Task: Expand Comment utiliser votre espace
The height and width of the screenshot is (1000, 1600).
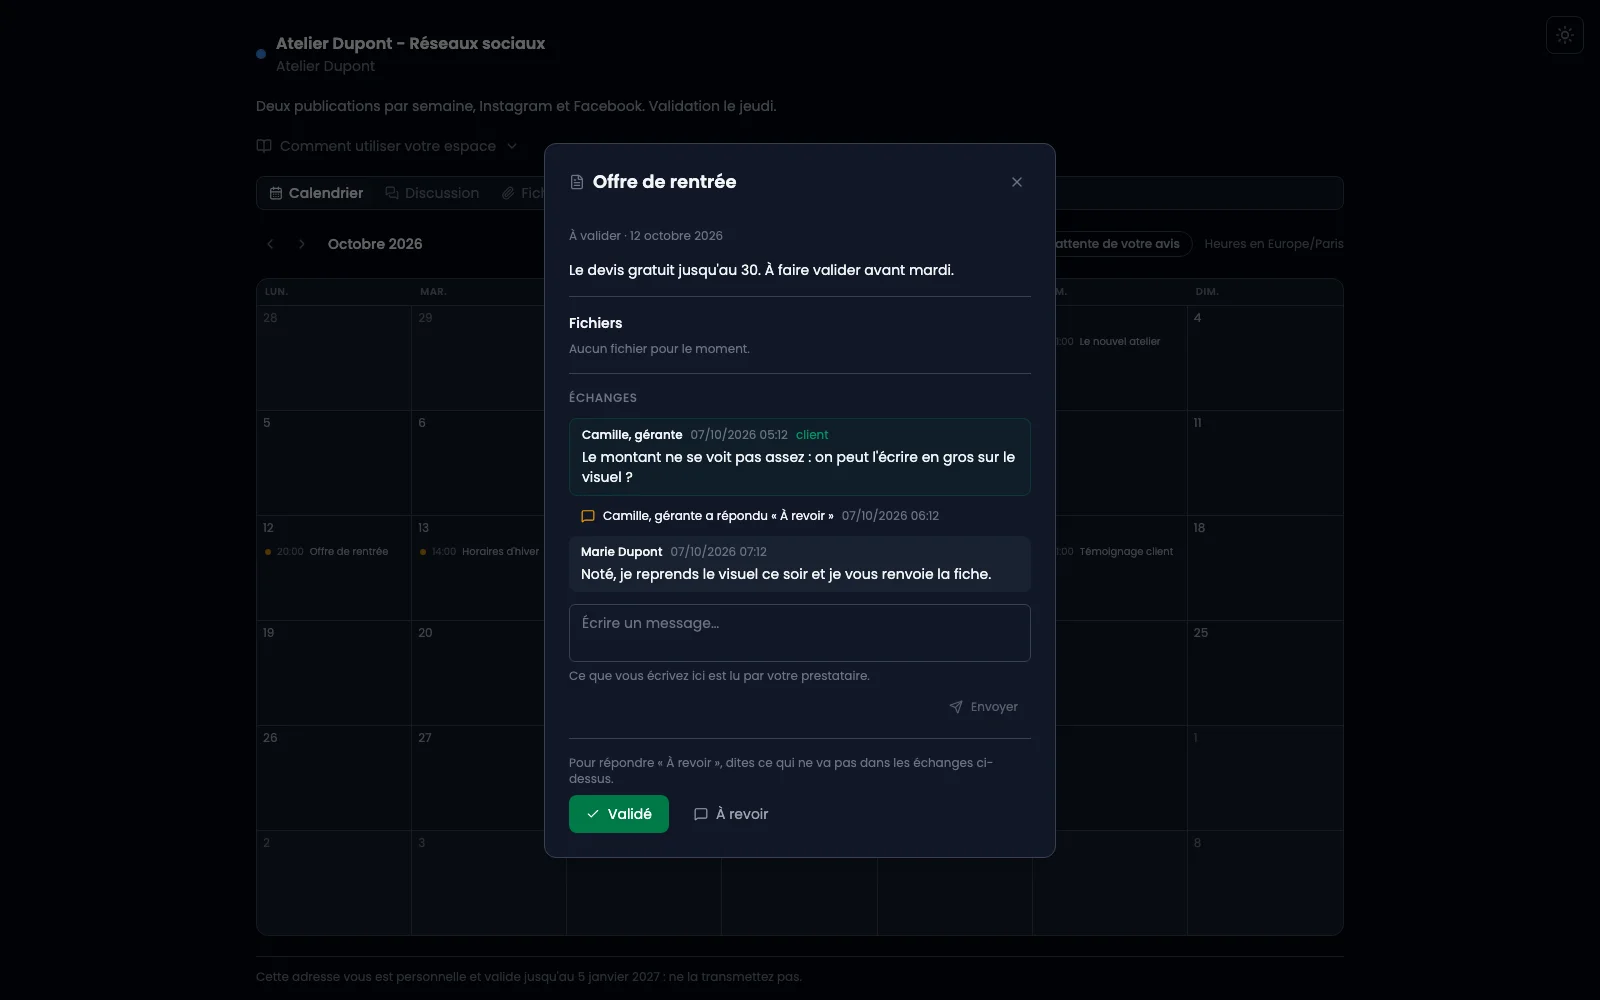Action: click(x=387, y=146)
